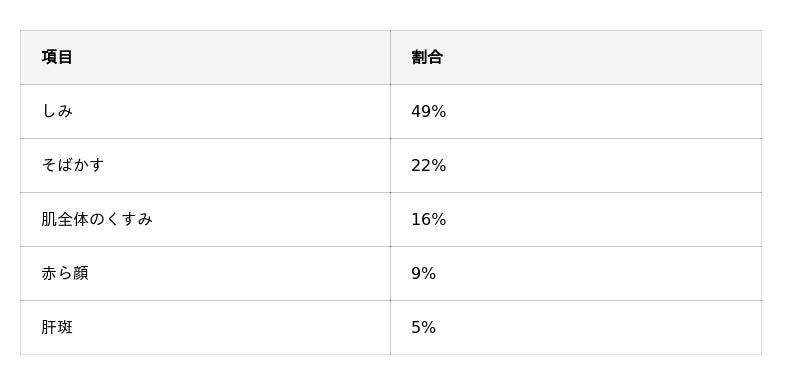Click the 項目 column header
Viewport: 800px width, 385px height.
tap(205, 57)
